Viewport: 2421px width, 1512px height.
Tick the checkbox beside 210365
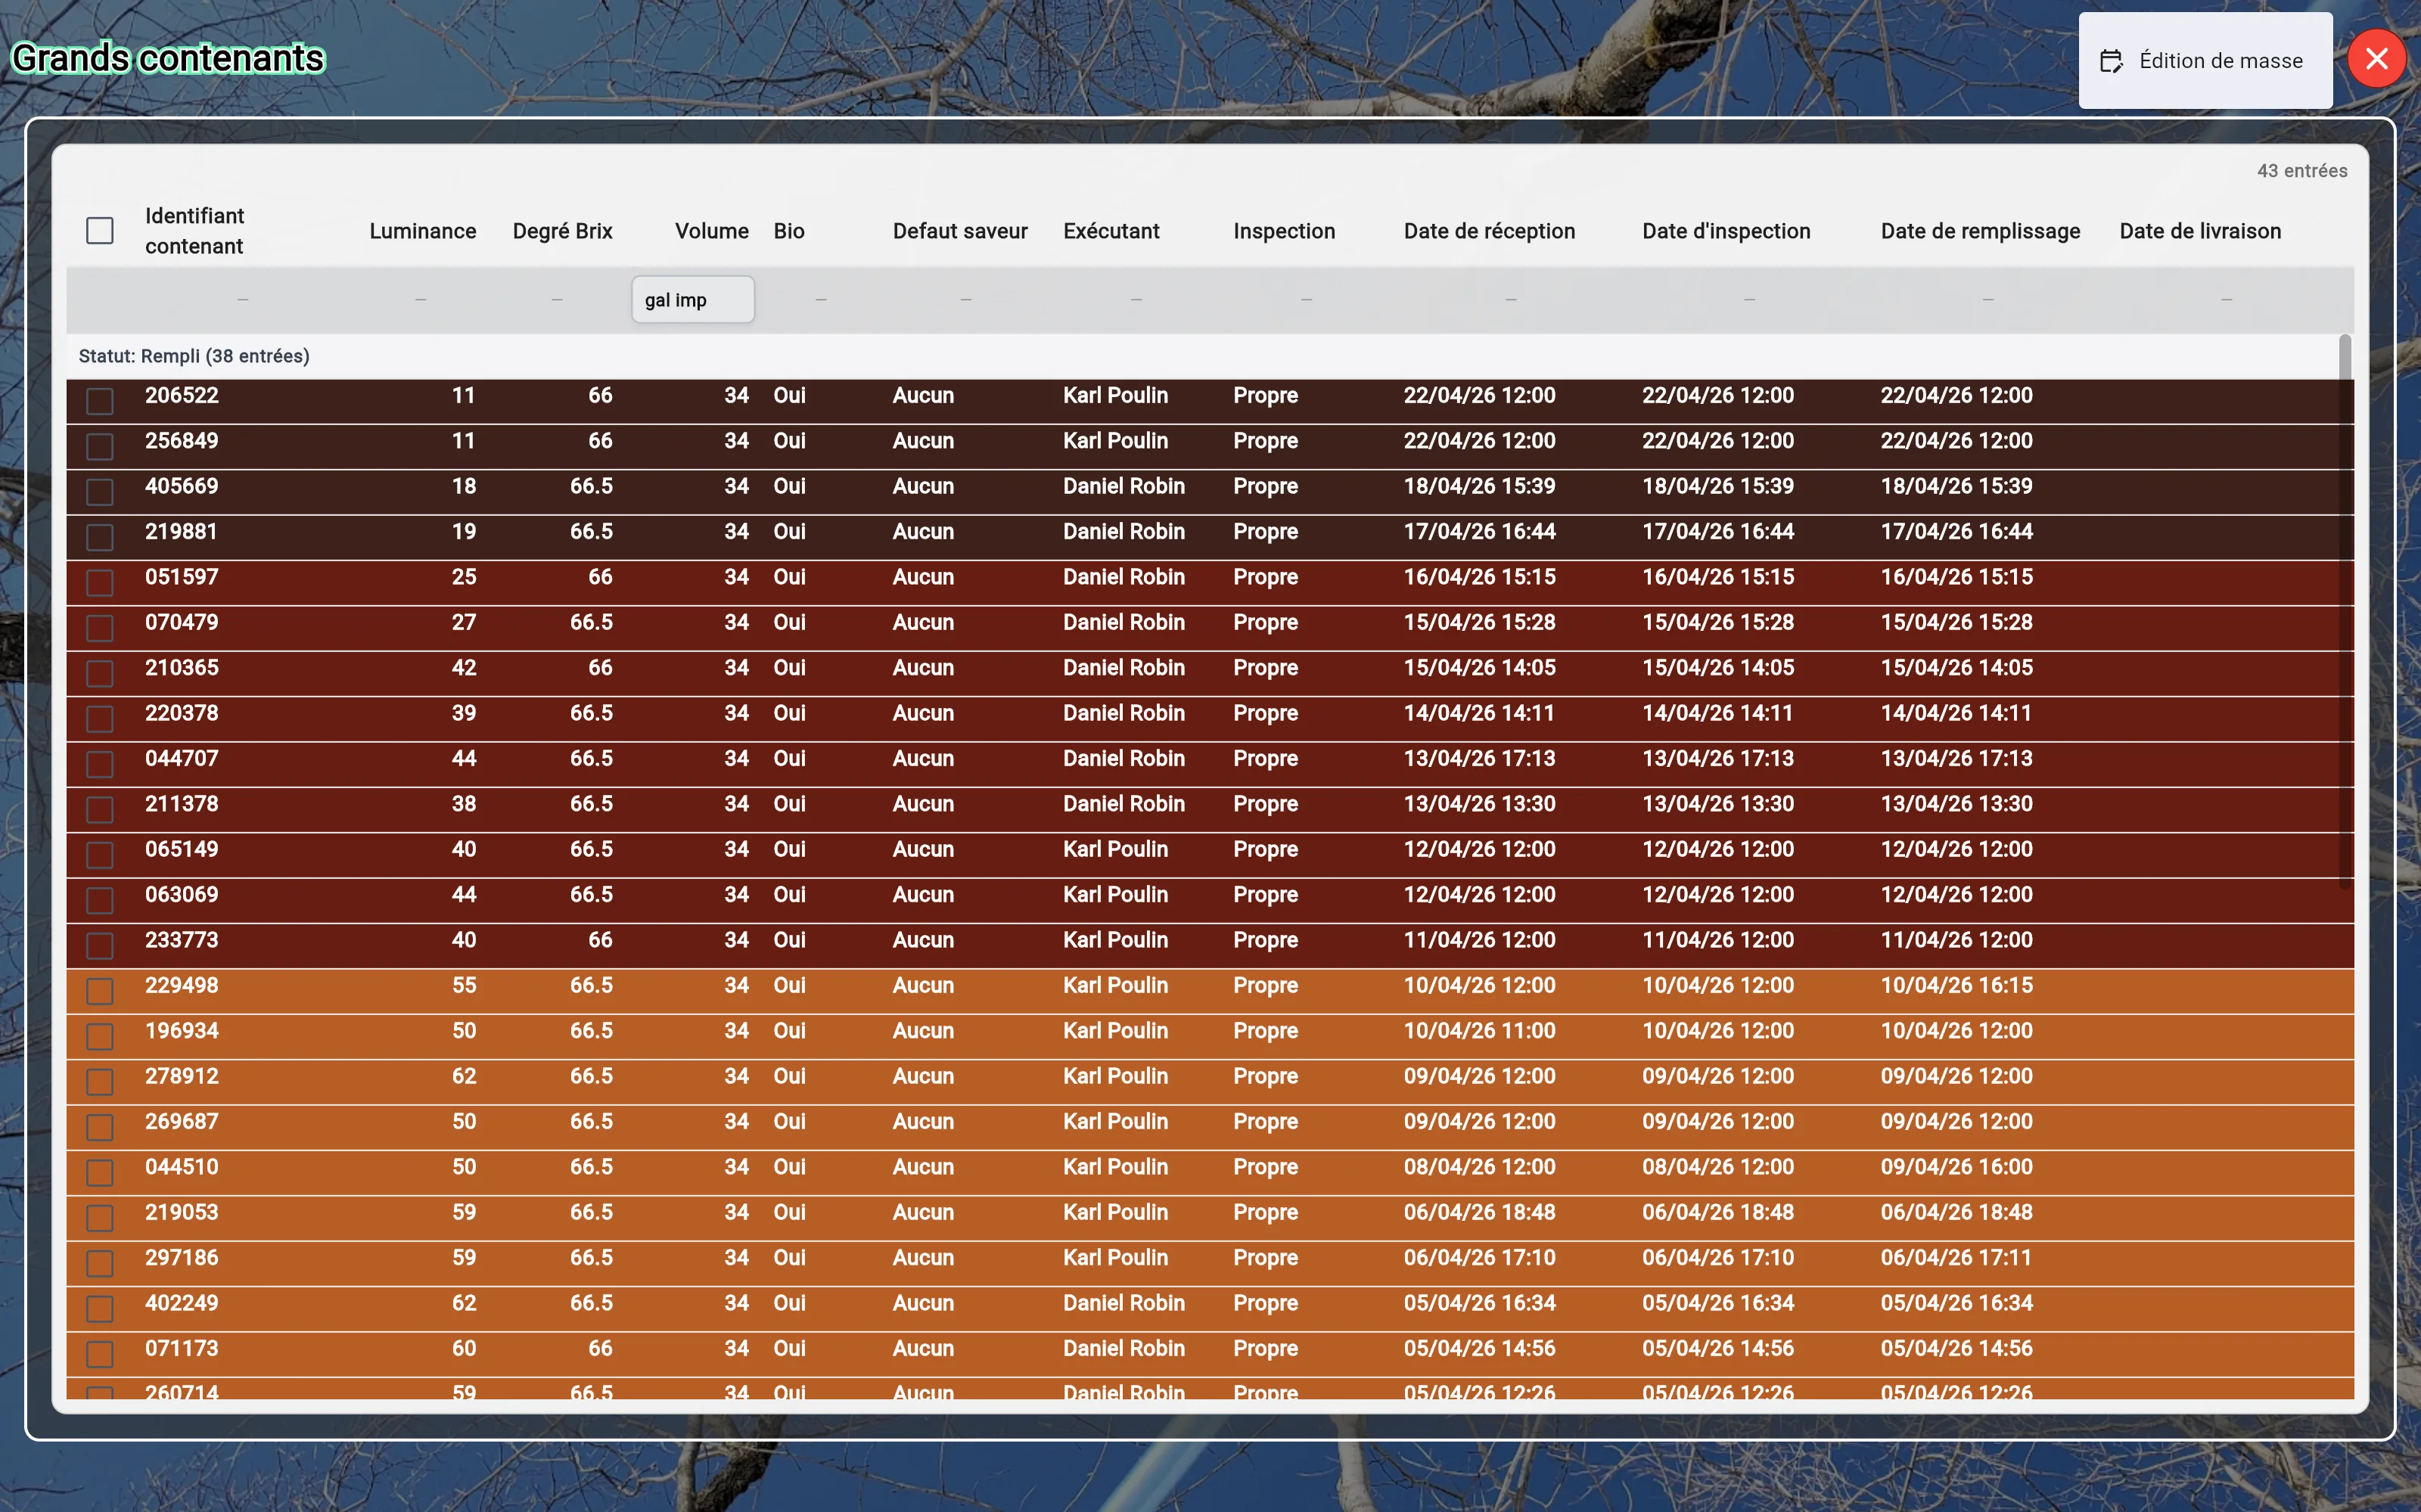[100, 673]
